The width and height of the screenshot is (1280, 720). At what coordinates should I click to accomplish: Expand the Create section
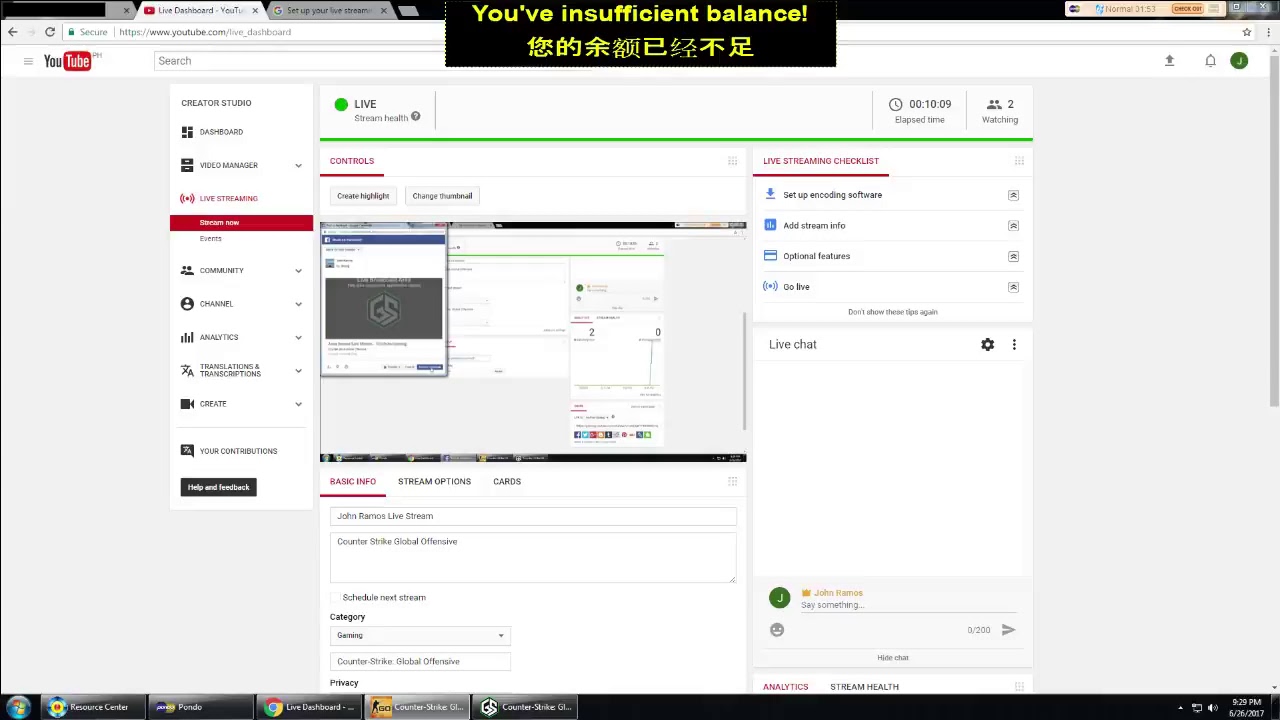(298, 404)
